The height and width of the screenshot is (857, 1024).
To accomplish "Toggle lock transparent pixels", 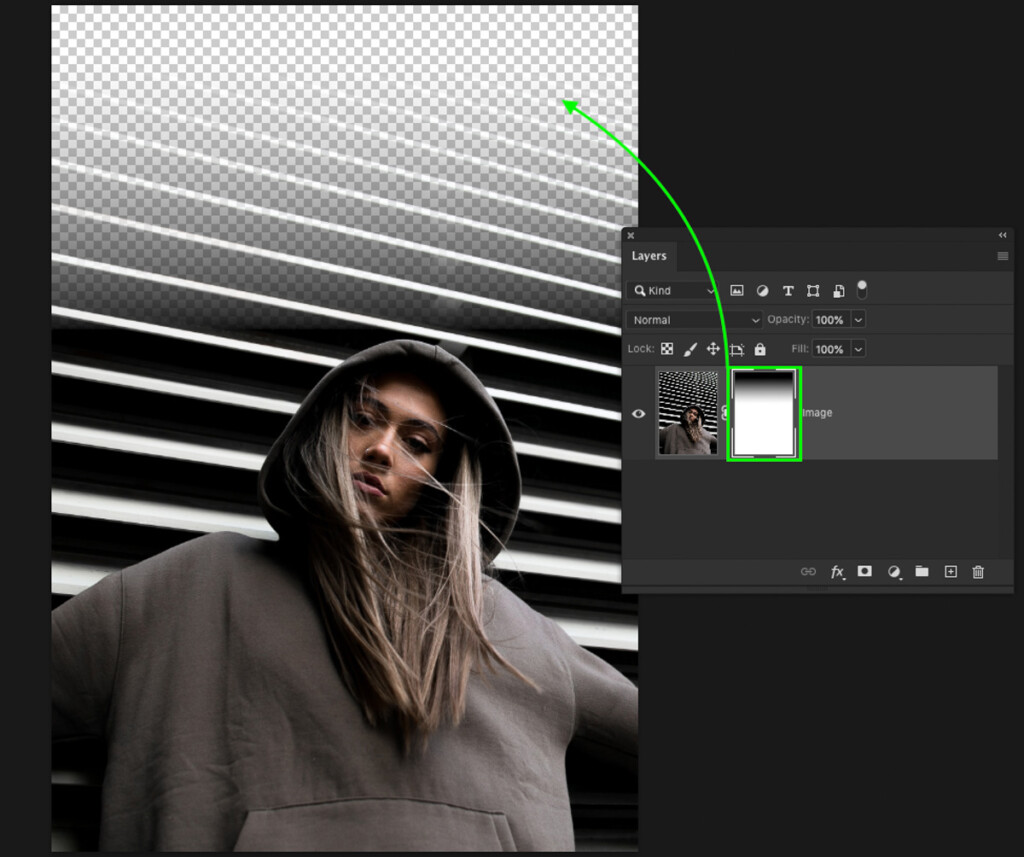I will [667, 349].
